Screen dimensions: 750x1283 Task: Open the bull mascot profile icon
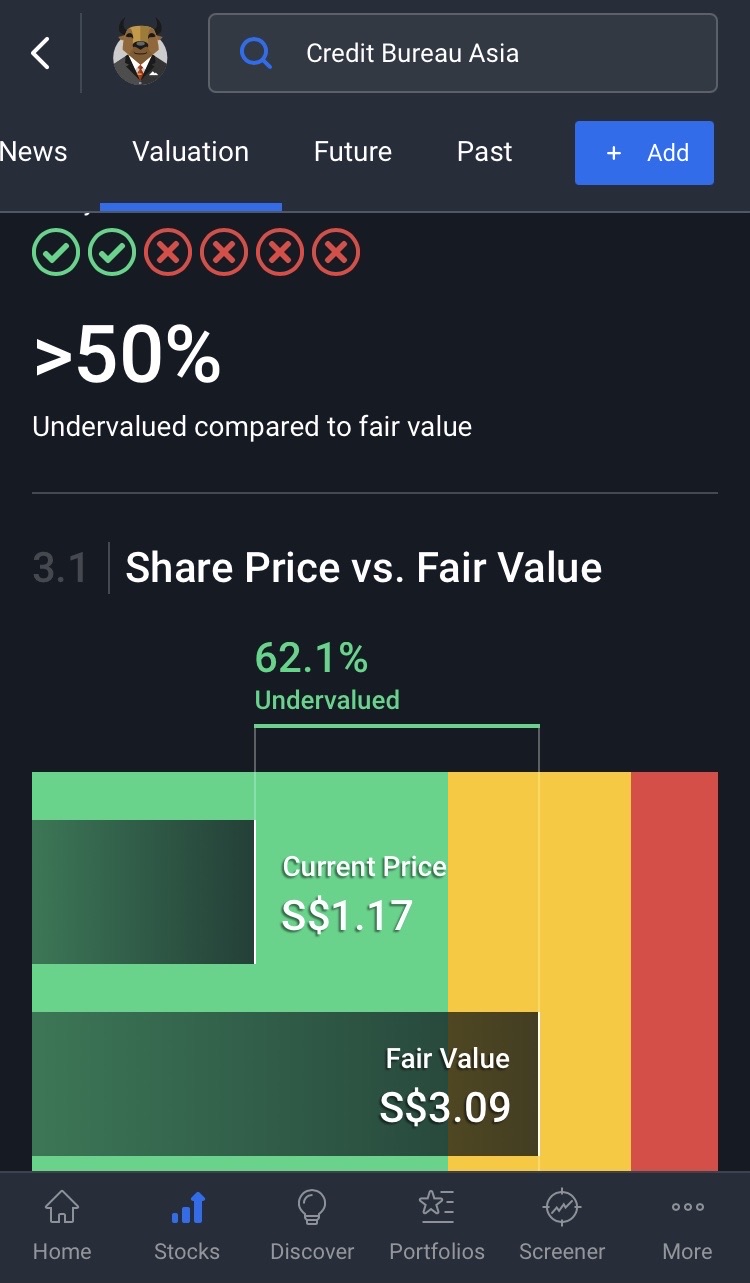tap(140, 53)
